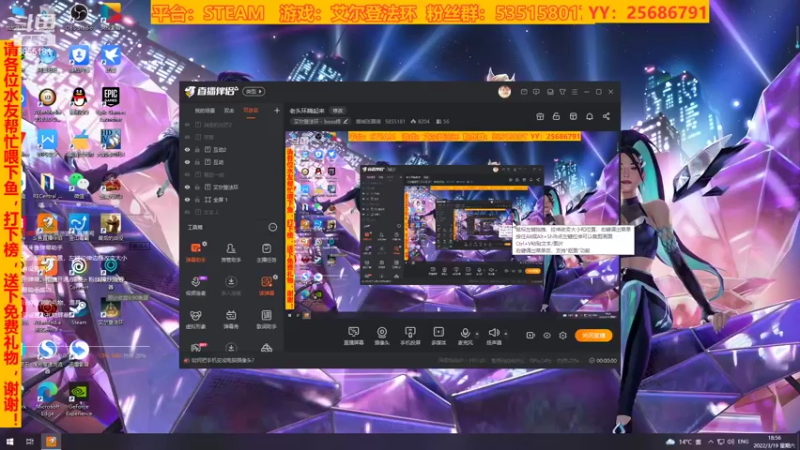Open the Windows Start menu
Viewport: 800px width, 450px height.
click(x=9, y=442)
